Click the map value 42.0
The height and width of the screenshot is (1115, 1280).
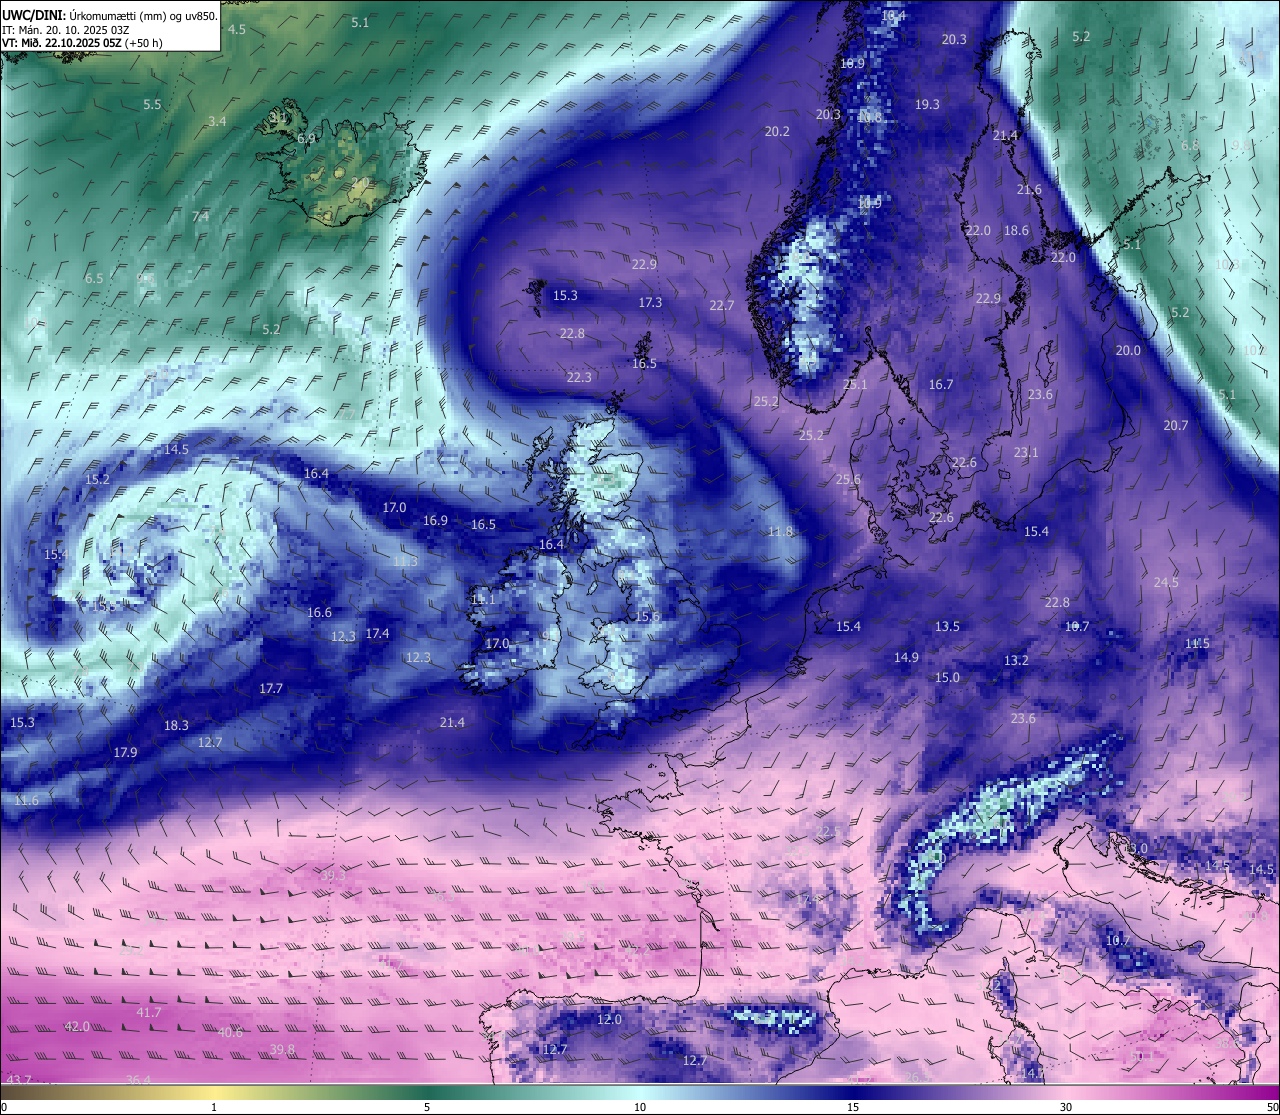coord(77,1026)
